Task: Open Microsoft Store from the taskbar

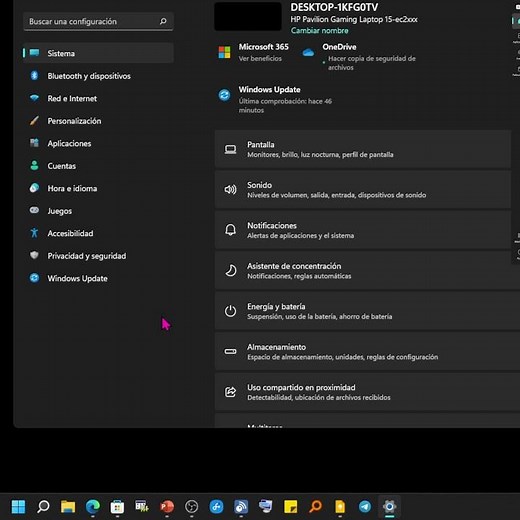Action: 117,507
